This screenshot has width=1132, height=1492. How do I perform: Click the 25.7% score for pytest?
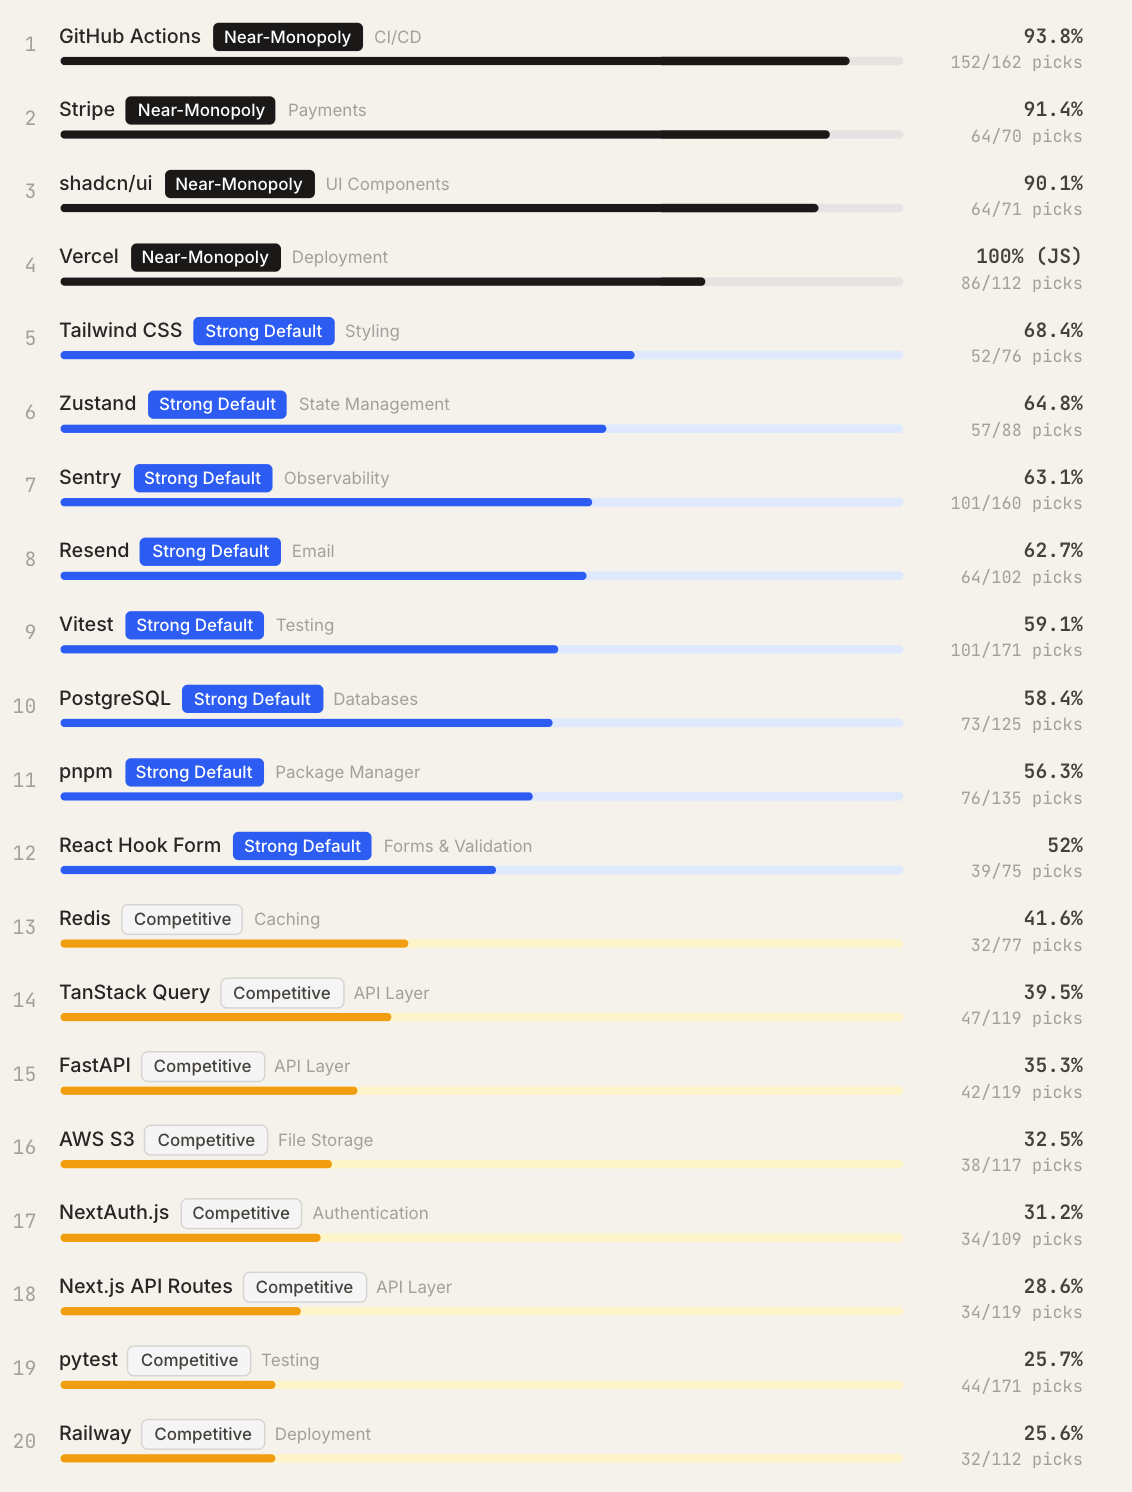[x=1053, y=1360]
